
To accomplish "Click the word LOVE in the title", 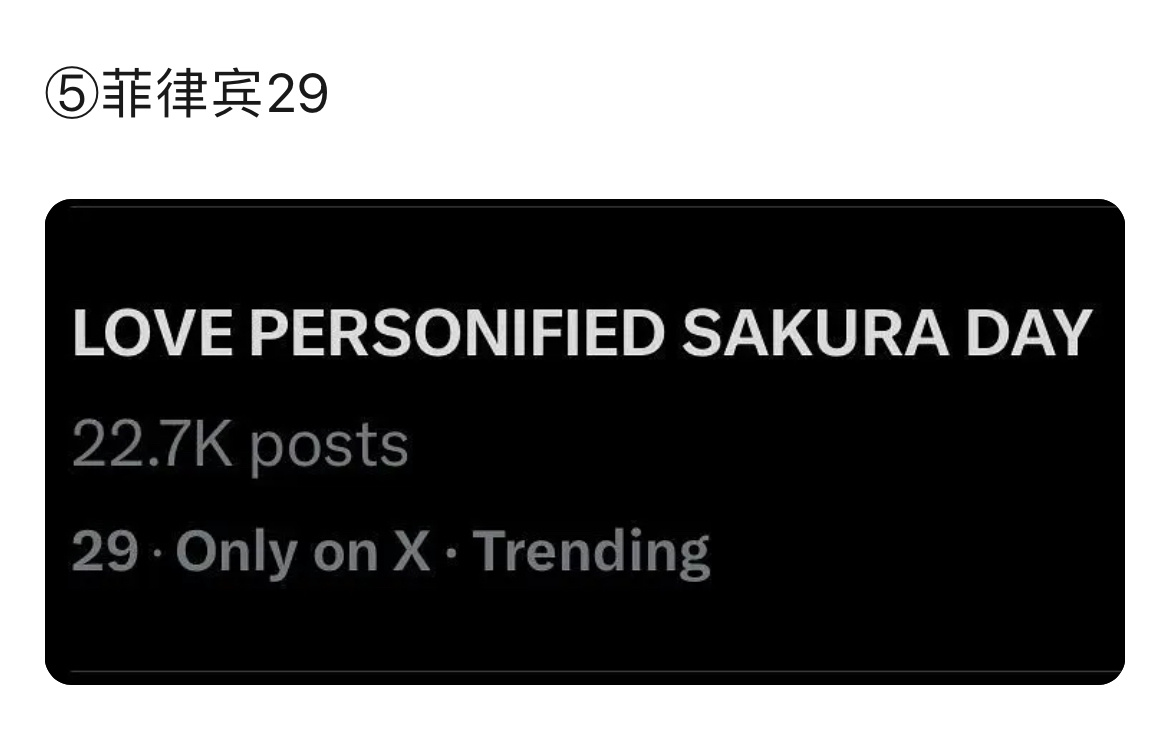I will coord(153,333).
